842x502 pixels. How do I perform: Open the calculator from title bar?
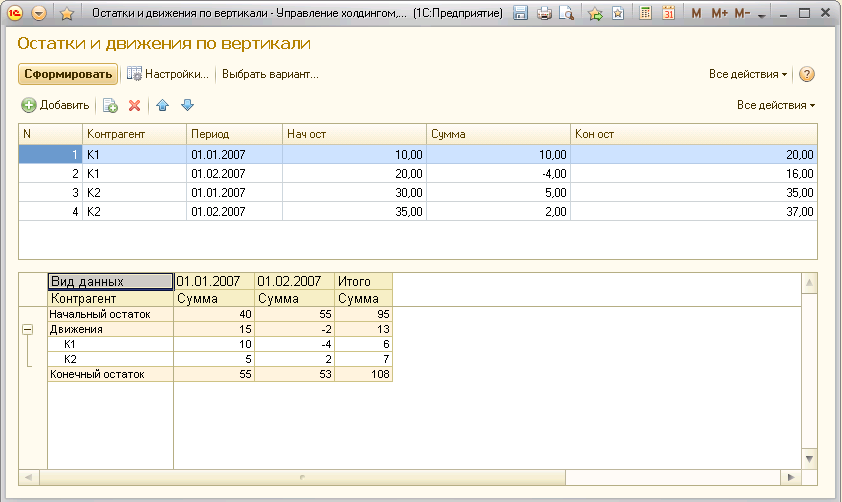pyautogui.click(x=646, y=14)
